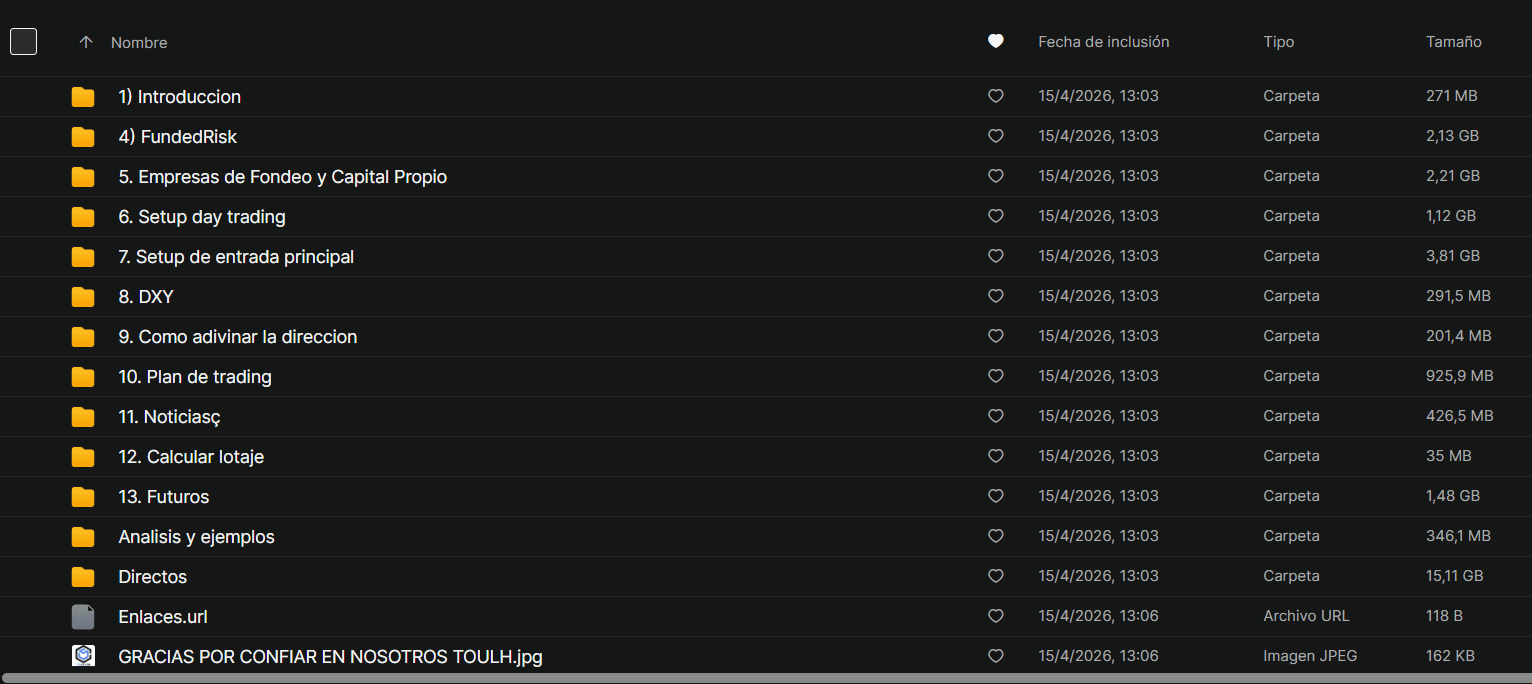Image resolution: width=1532 pixels, height=684 pixels.
Task: Toggle sort direction arrow beside Nombre
Action: pos(86,42)
